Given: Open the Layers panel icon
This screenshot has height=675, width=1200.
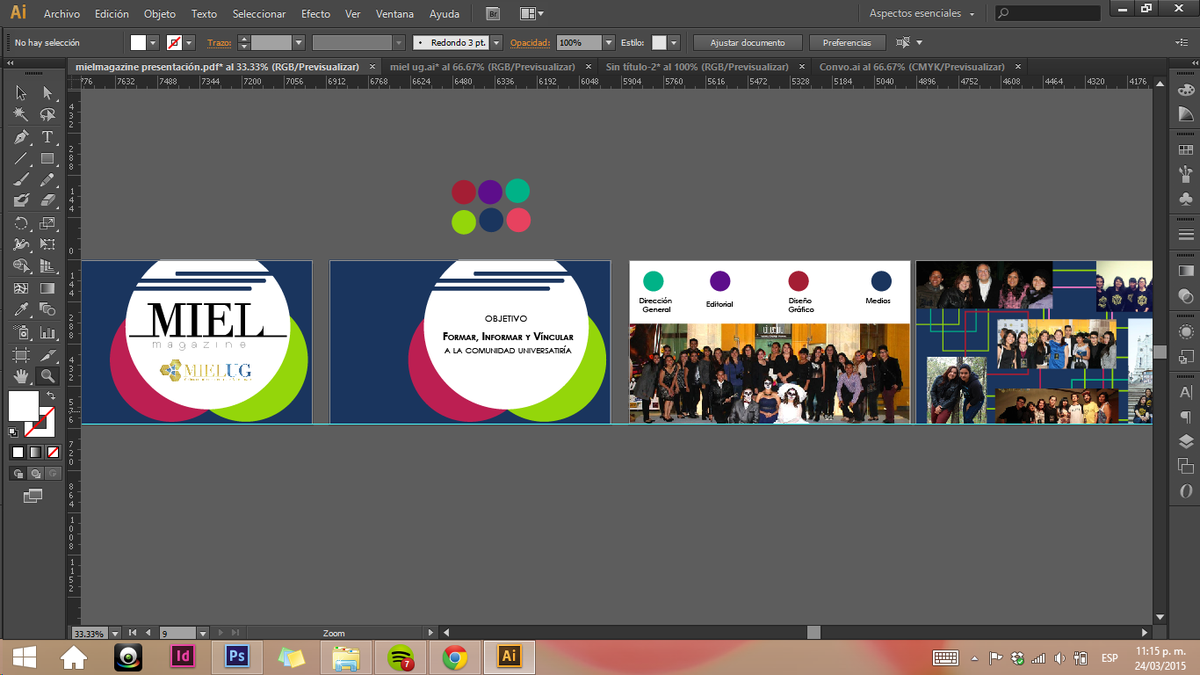Looking at the screenshot, I should [1186, 441].
